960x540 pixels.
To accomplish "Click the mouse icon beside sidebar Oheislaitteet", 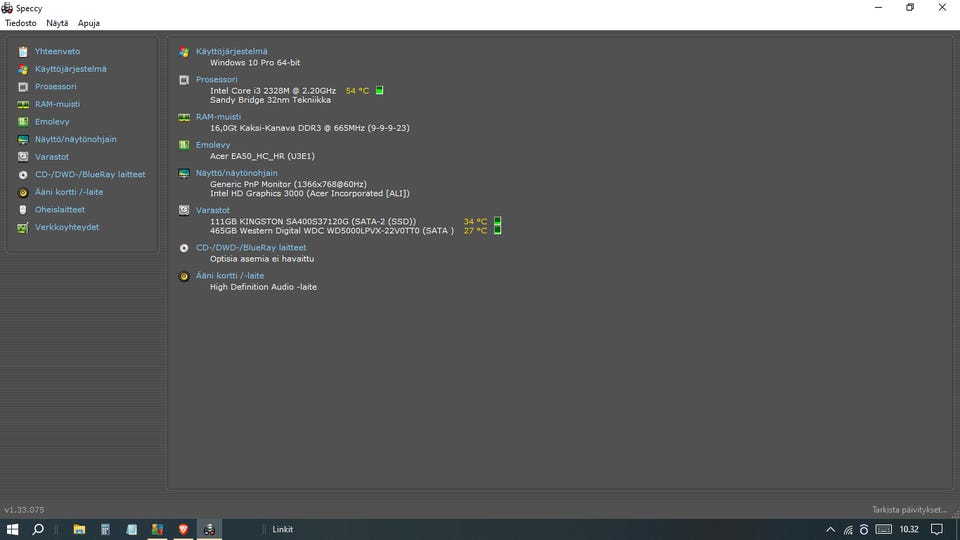I will pyautogui.click(x=23, y=210).
